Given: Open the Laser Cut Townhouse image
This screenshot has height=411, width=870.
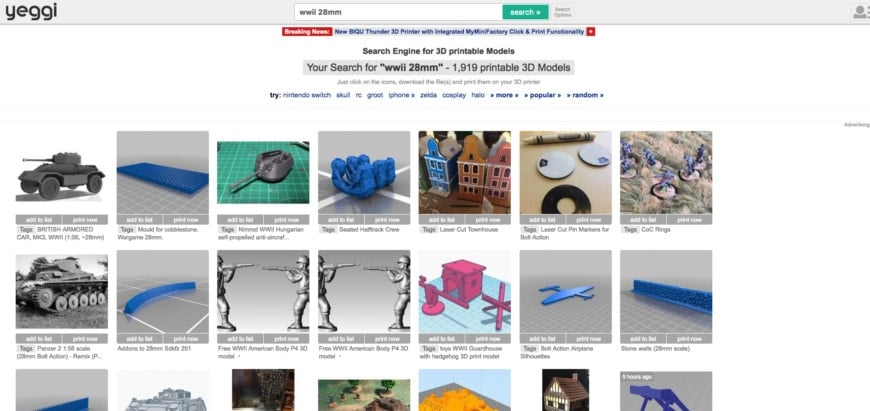Looking at the screenshot, I should [x=464, y=172].
